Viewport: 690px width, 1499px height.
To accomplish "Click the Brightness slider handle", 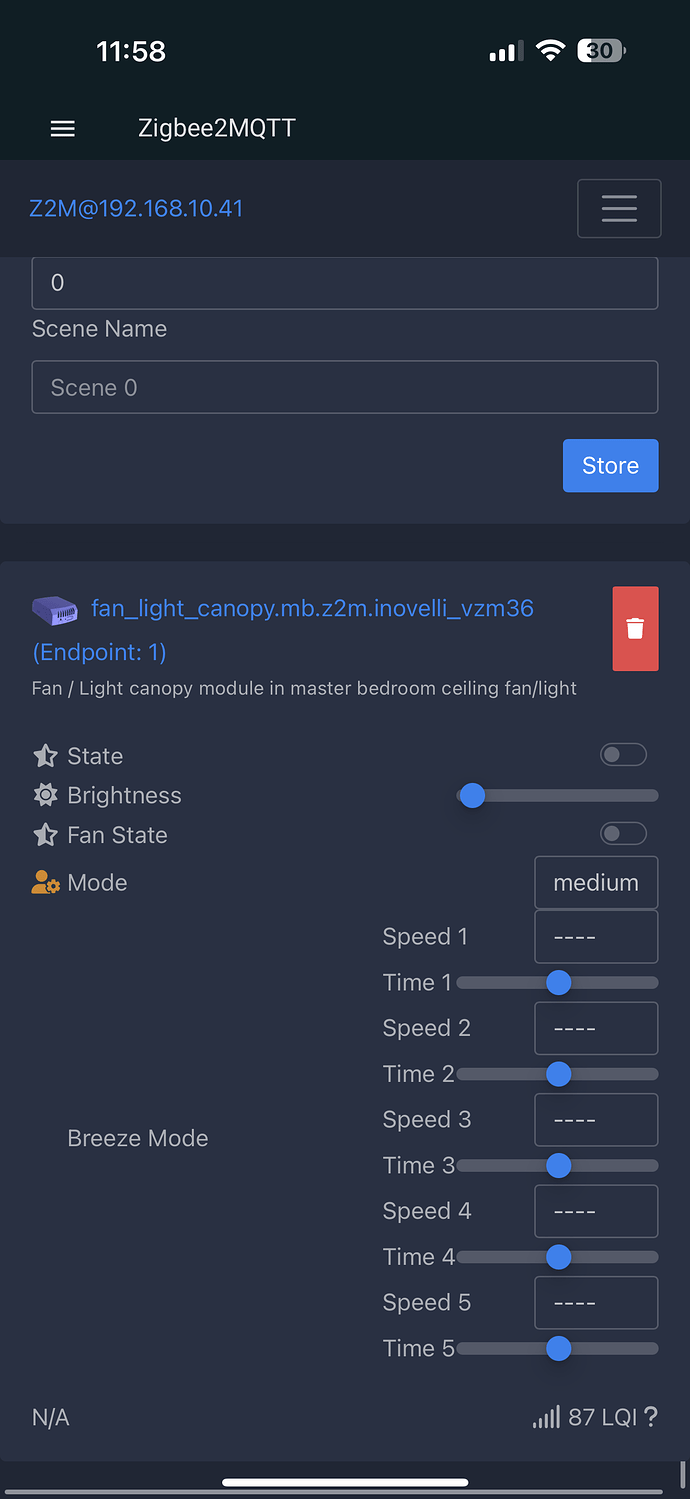I will (x=472, y=796).
